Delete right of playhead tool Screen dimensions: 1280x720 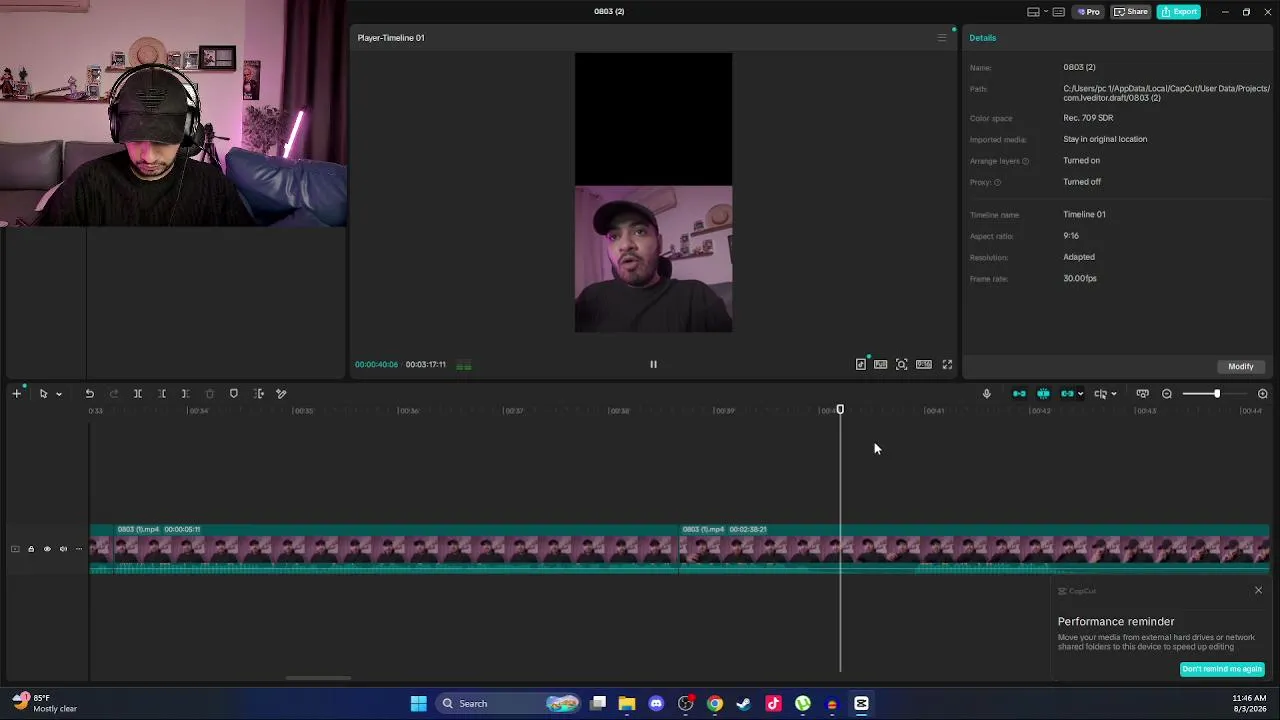click(185, 394)
